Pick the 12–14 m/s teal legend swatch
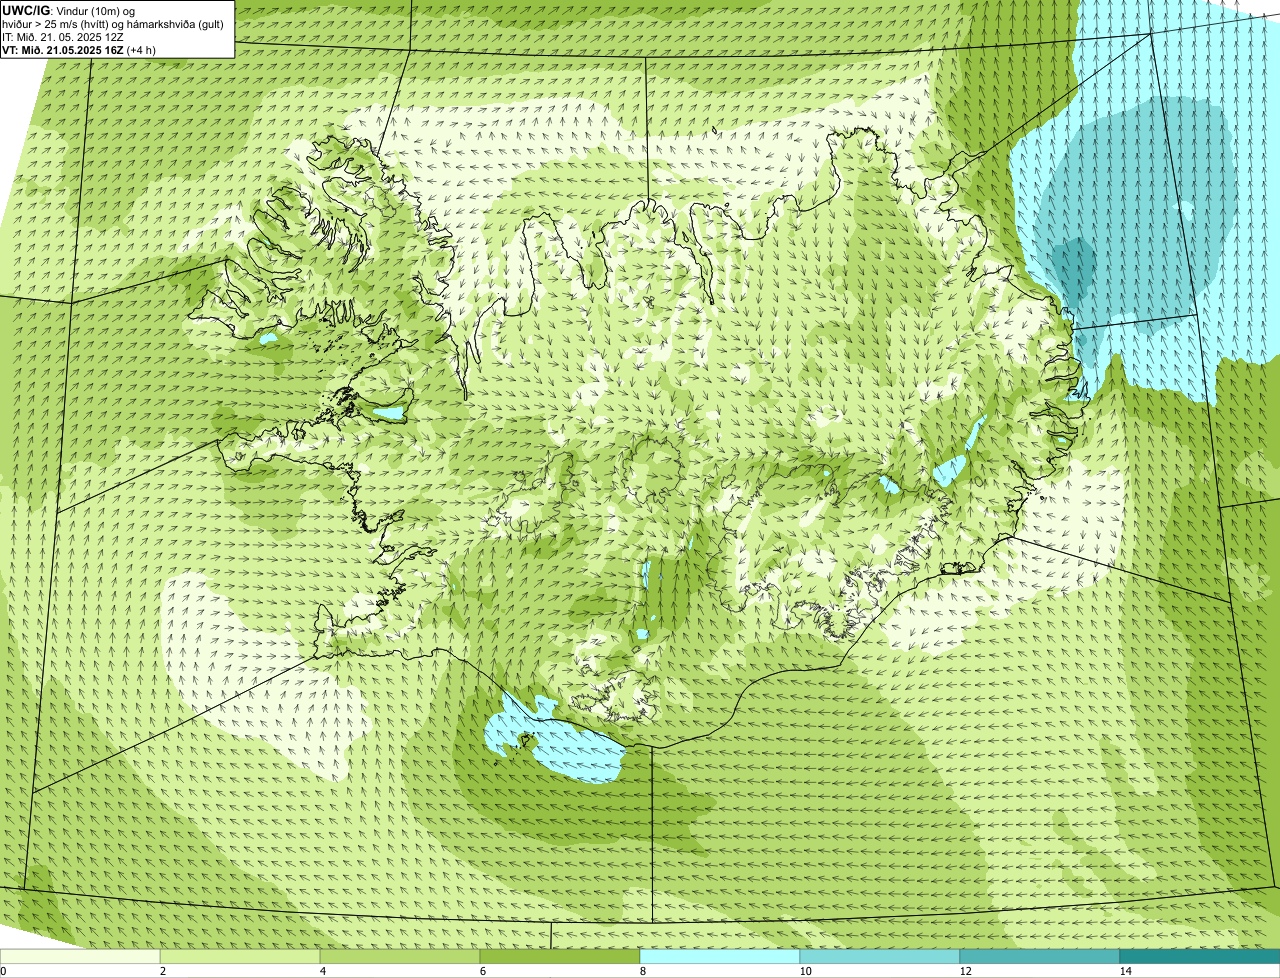 [1040, 956]
